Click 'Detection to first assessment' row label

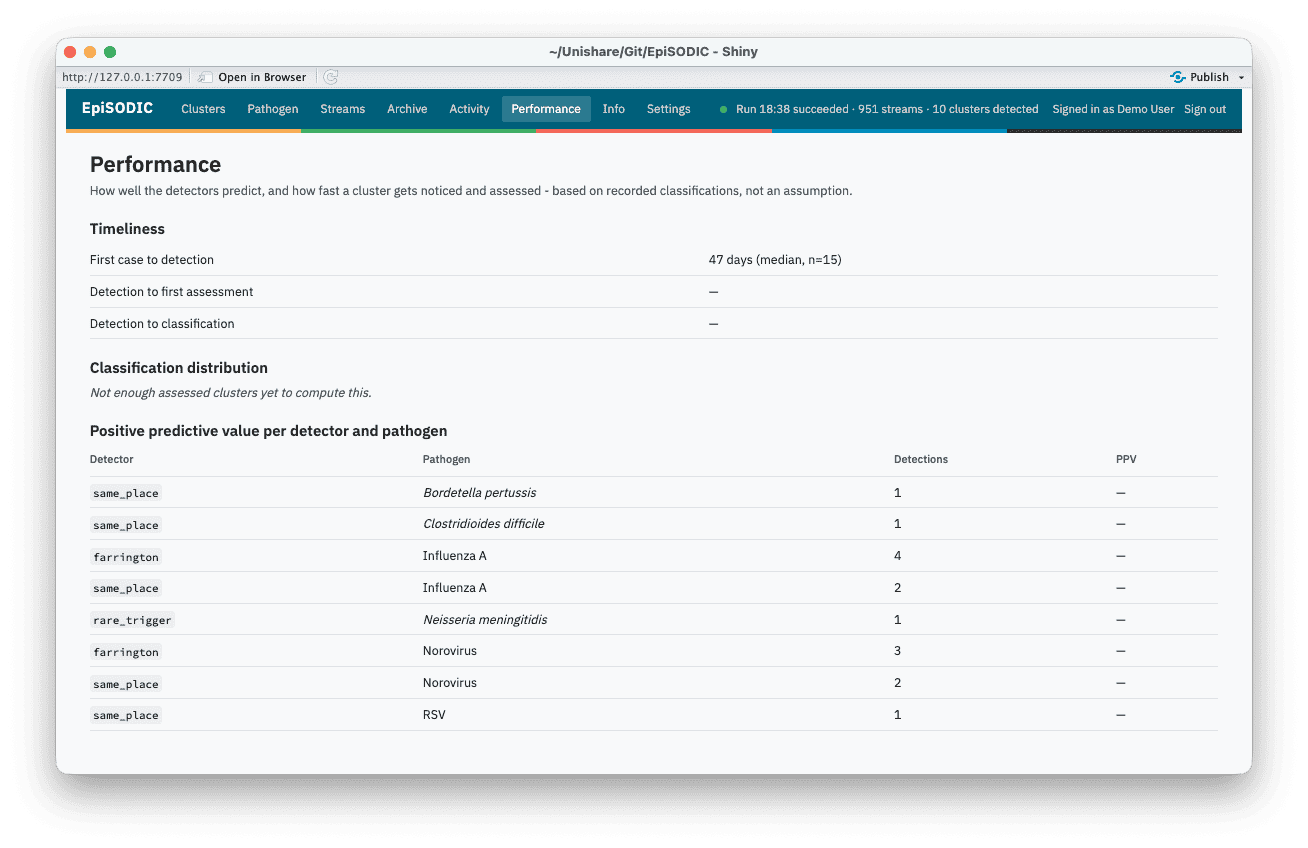point(172,292)
